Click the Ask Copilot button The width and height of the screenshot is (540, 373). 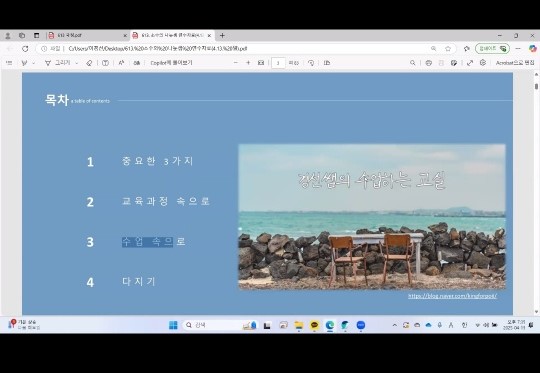(171, 63)
